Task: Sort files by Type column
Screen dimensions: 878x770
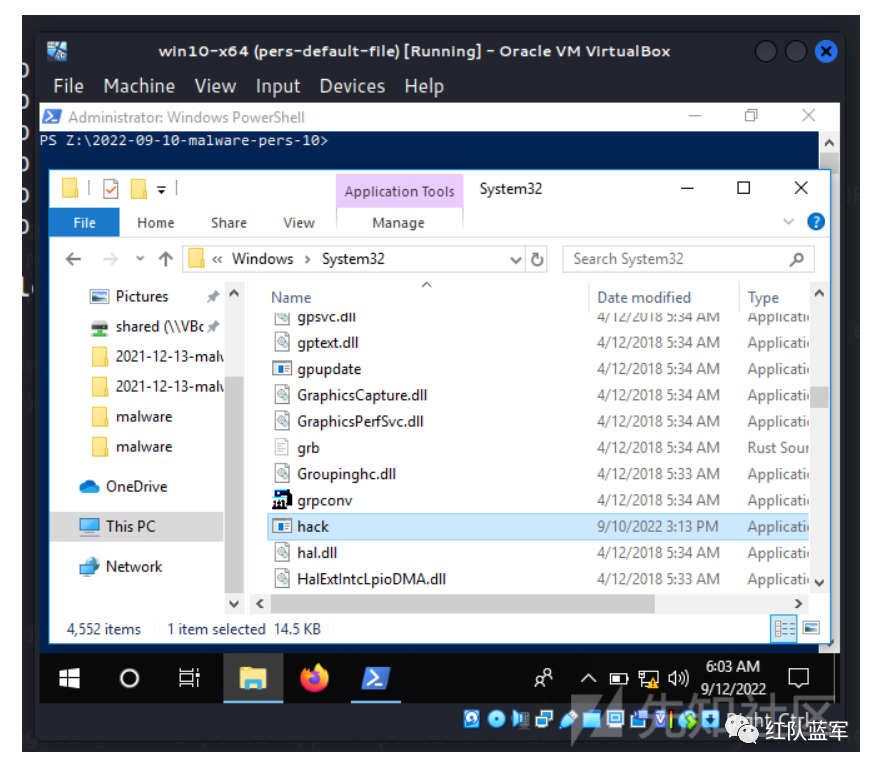Action: 763,297
